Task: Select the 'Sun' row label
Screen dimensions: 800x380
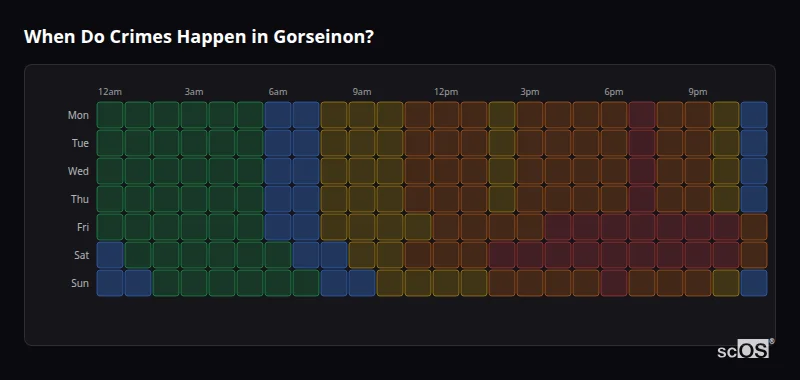Action: 80,283
